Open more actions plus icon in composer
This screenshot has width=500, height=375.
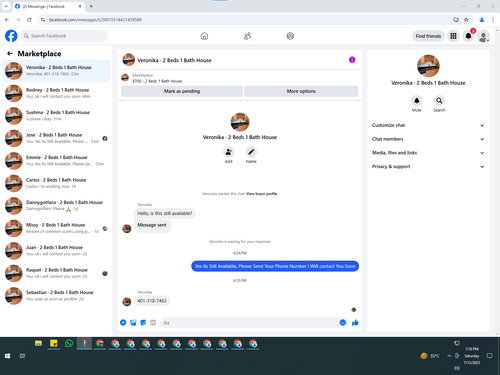click(123, 322)
